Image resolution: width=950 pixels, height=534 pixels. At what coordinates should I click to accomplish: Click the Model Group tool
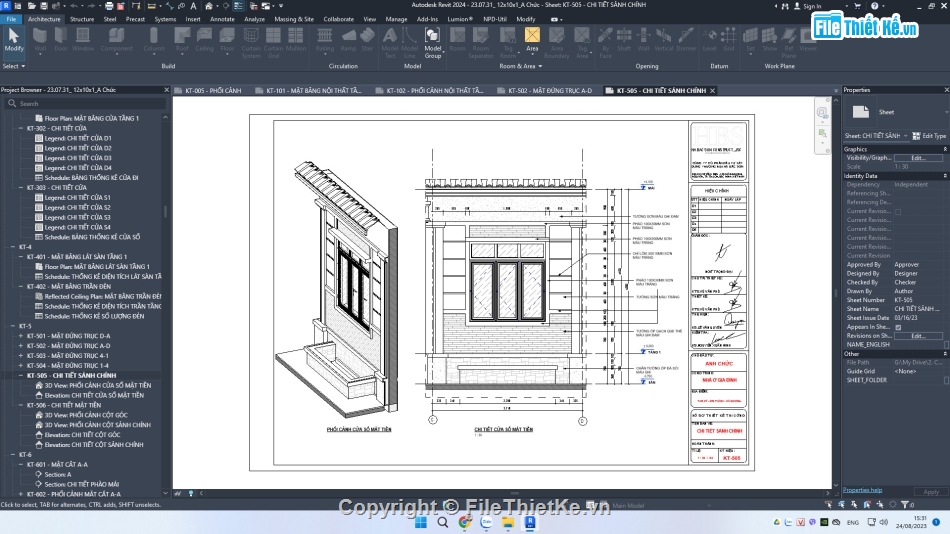click(x=433, y=42)
